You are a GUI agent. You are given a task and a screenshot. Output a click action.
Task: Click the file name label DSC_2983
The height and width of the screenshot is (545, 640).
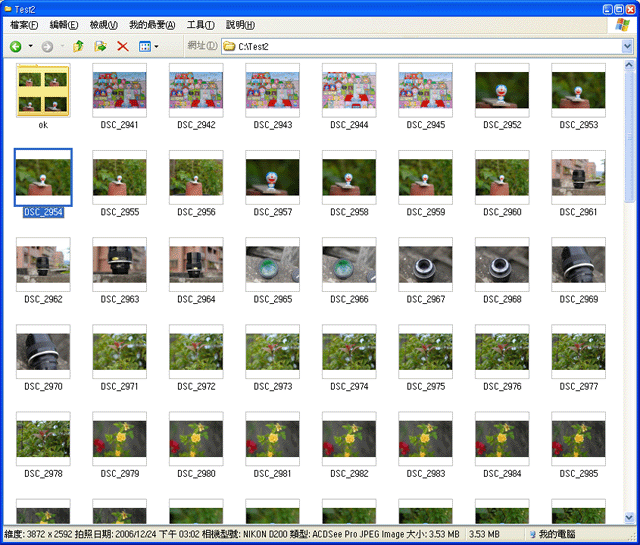coord(426,474)
